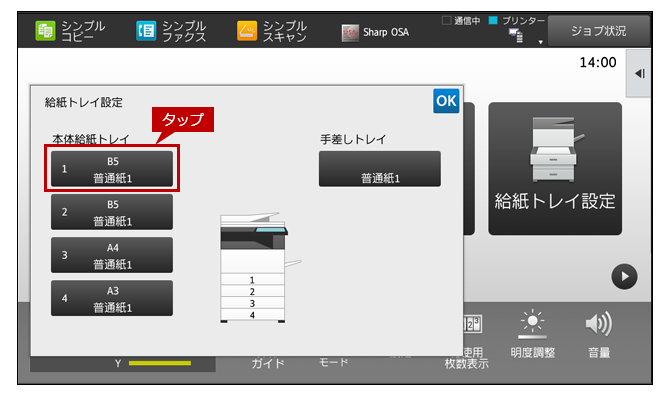Screen dimensions: 670x396
Task: Open Simple Fax (シンプルファクス) mode icon
Action: 146,31
